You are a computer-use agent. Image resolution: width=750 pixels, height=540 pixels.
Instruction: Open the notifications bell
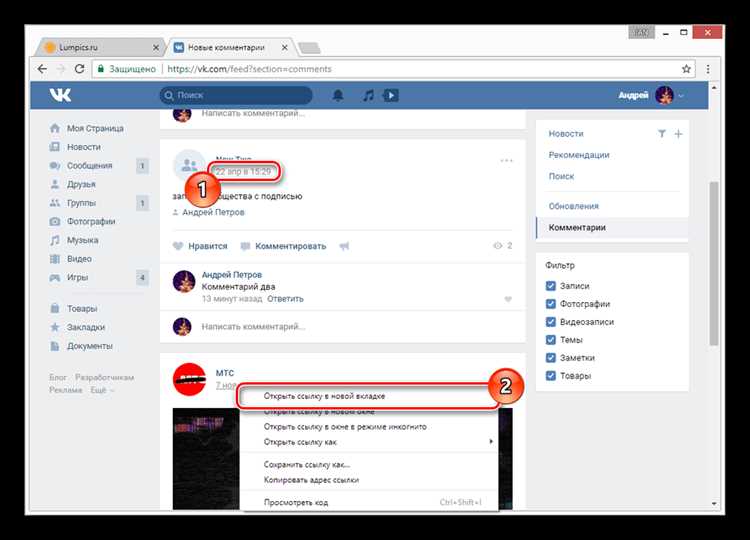(338, 95)
